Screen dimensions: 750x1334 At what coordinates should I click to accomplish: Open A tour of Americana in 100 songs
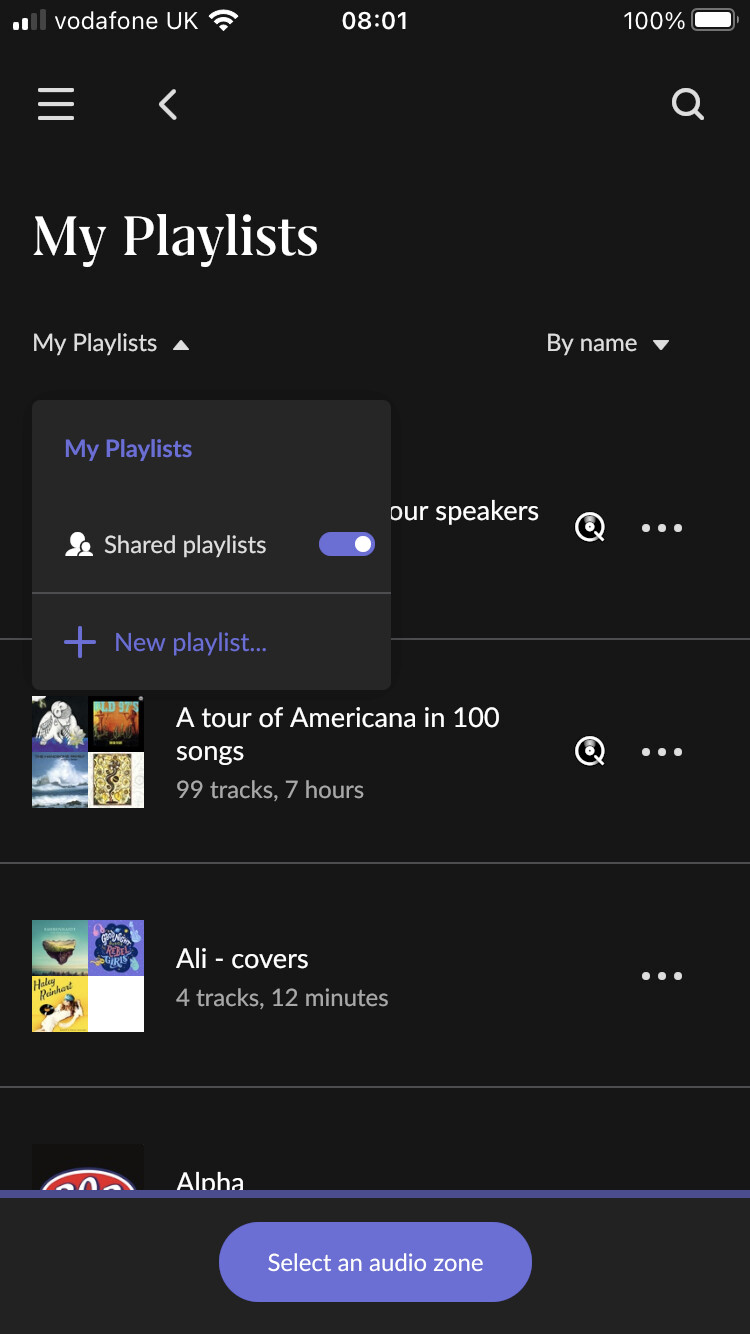pyautogui.click(x=337, y=734)
